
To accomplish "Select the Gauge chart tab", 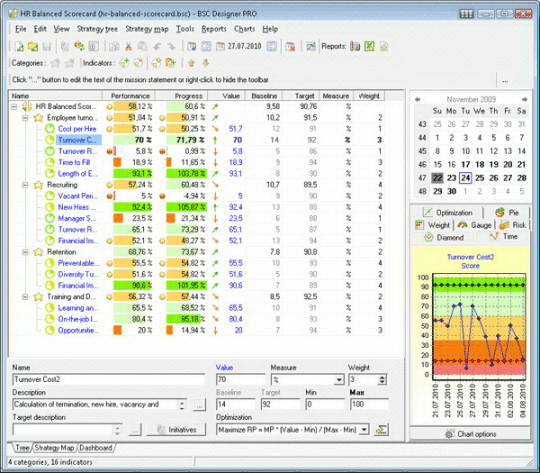I will 475,225.
